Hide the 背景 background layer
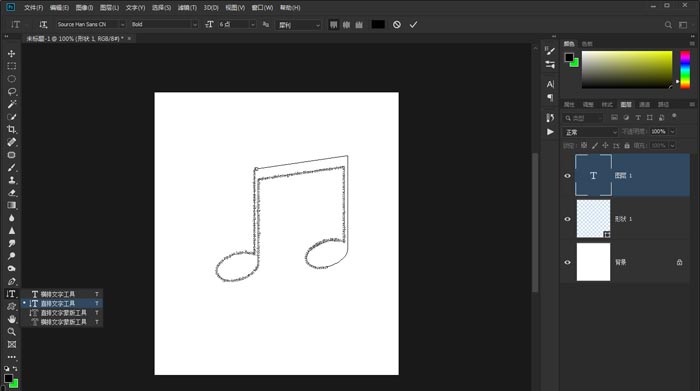Viewport: 700px width, 391px height. [x=567, y=262]
